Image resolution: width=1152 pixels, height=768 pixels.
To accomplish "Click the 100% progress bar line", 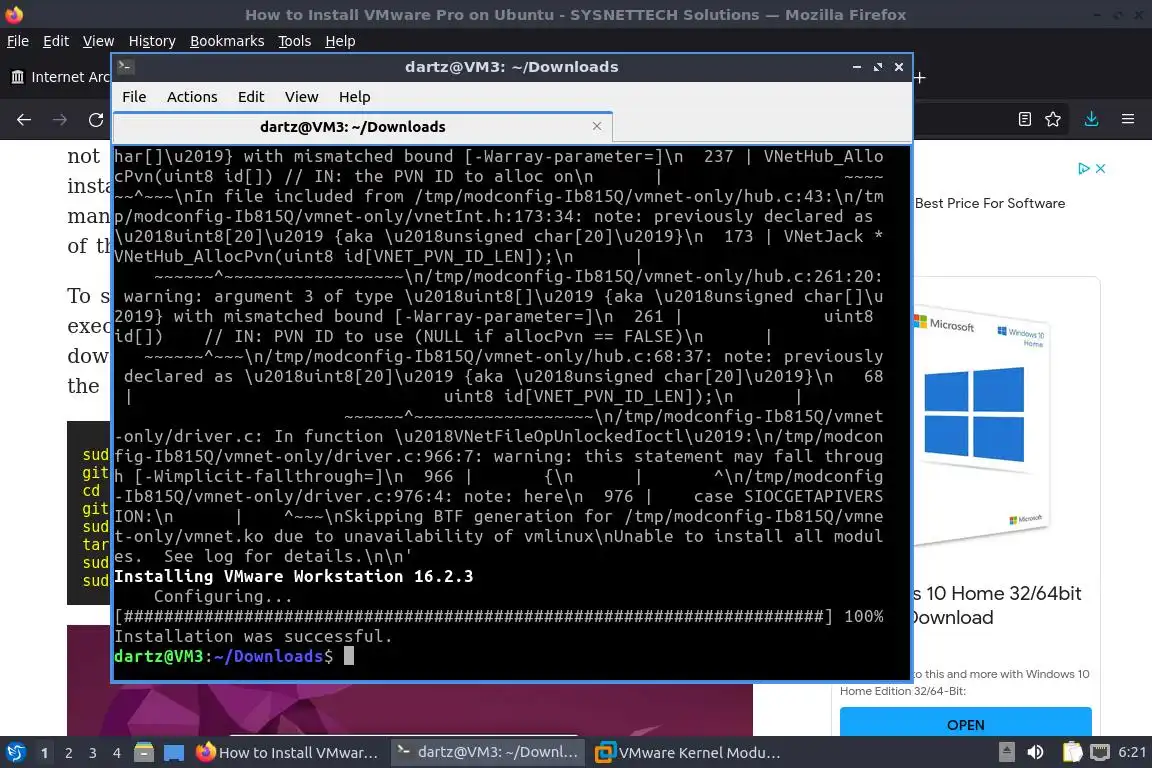I will (499, 617).
